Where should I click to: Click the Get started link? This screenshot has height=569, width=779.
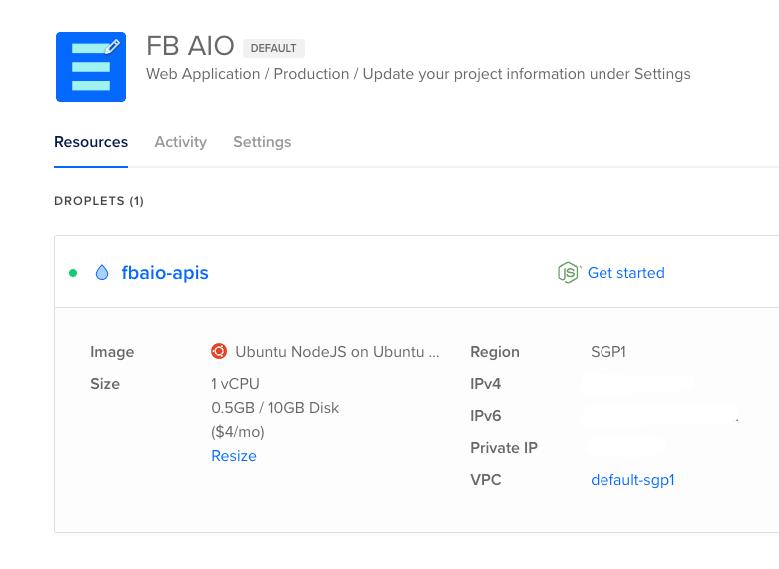click(626, 273)
